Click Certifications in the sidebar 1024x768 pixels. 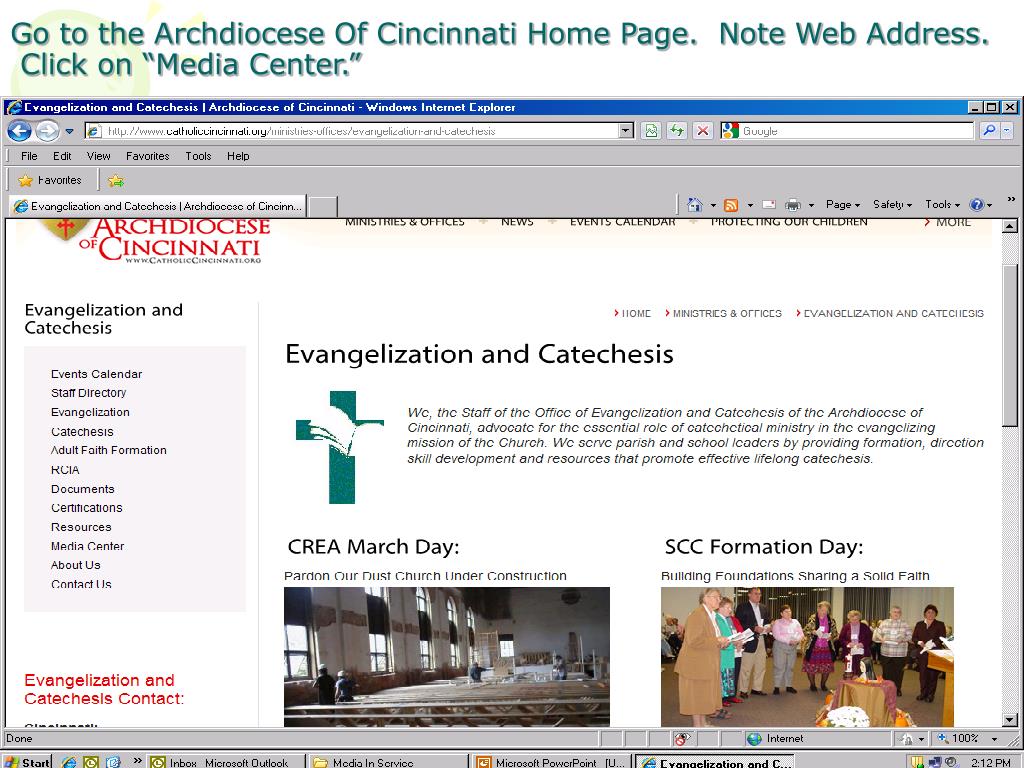[87, 508]
